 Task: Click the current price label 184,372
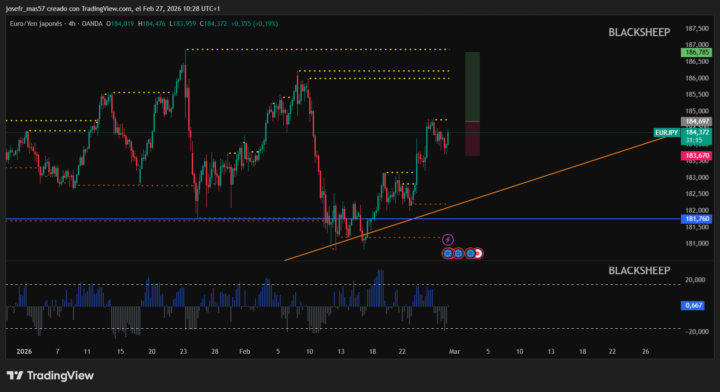[x=697, y=132]
